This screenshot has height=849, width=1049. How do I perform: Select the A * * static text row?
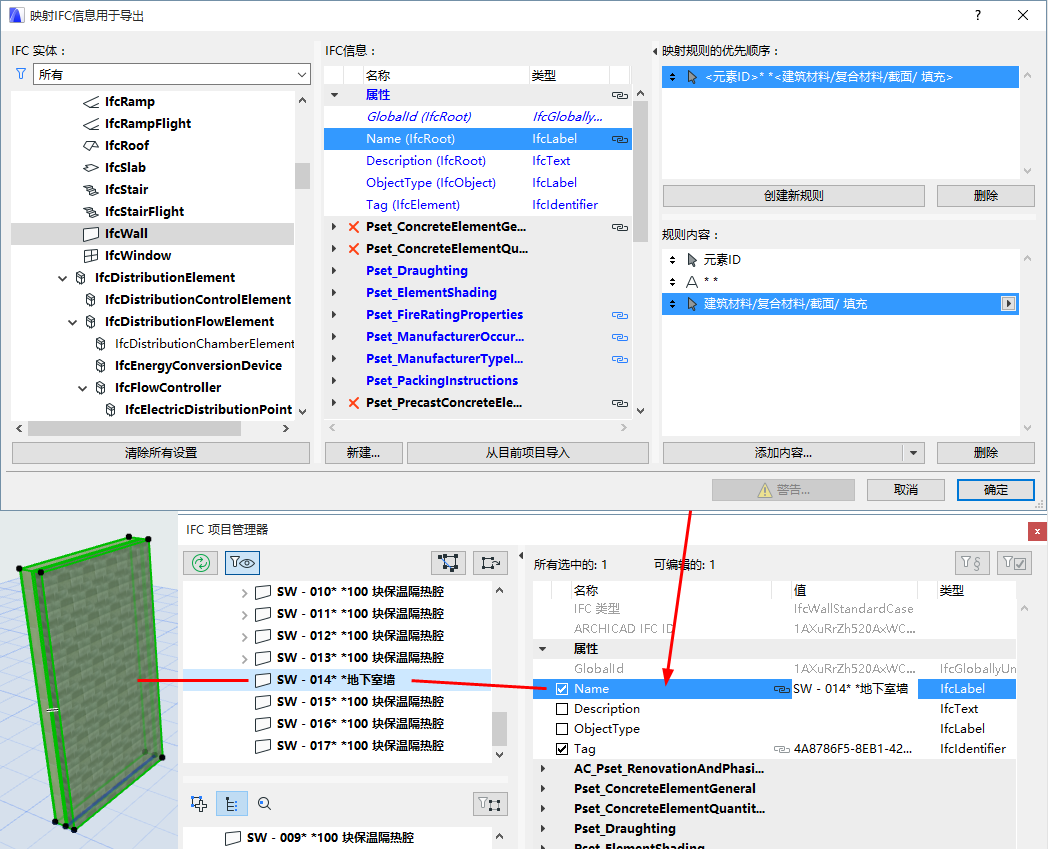click(840, 282)
